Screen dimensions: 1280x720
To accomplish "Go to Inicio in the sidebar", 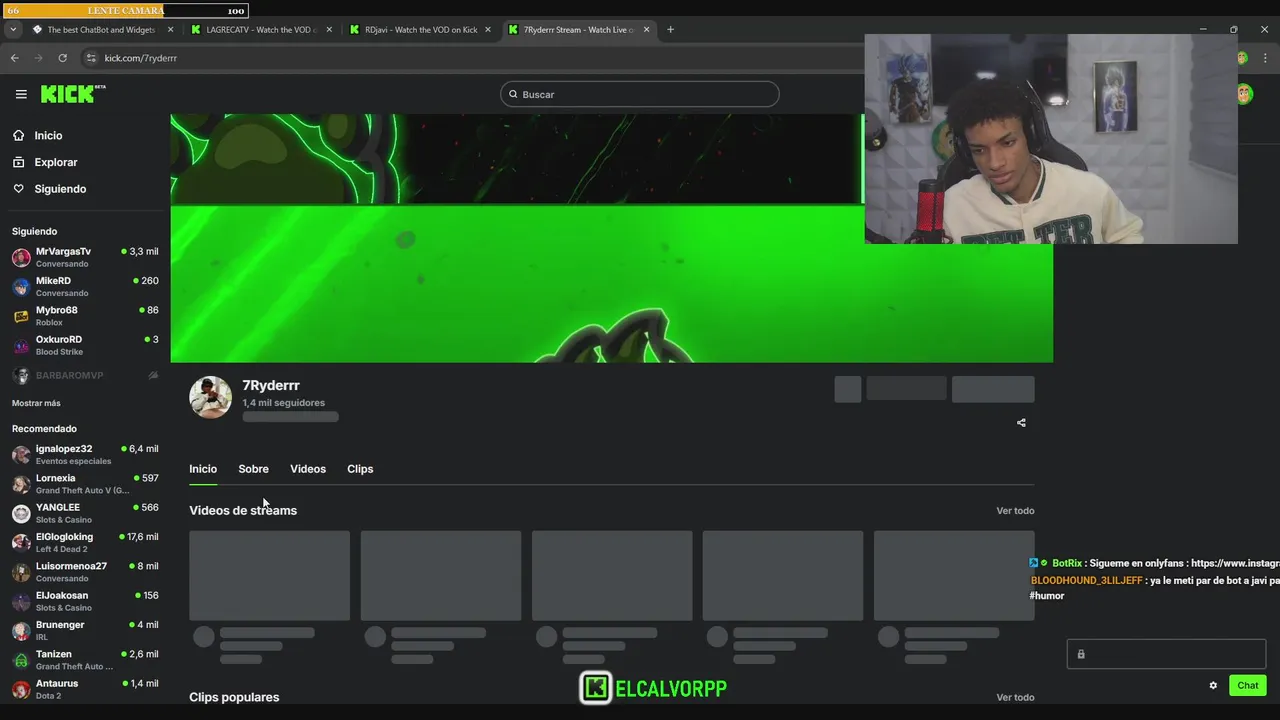I will 48,136.
